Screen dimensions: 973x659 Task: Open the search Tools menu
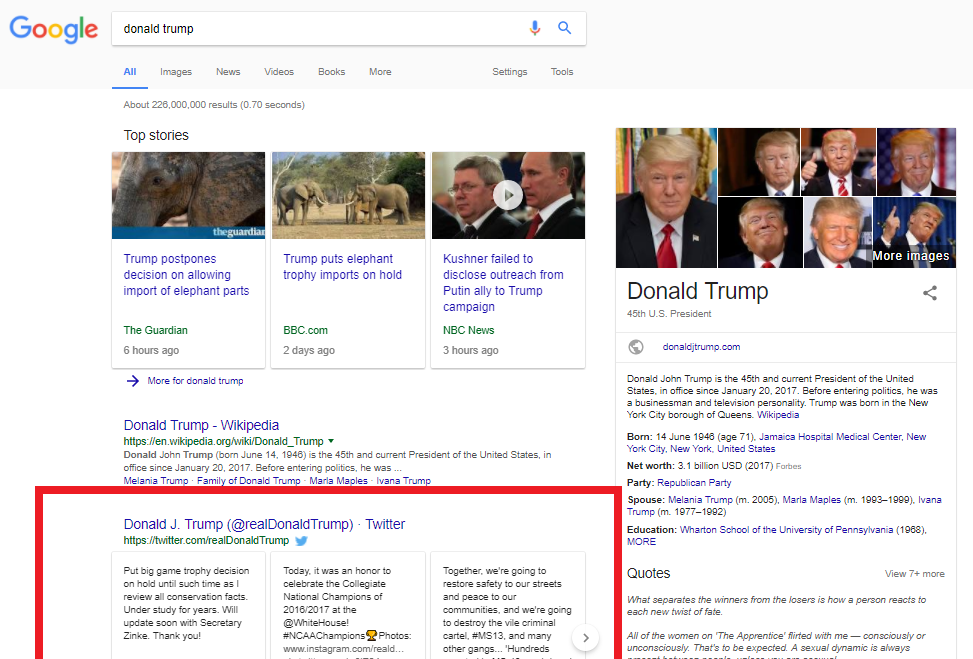[x=562, y=72]
